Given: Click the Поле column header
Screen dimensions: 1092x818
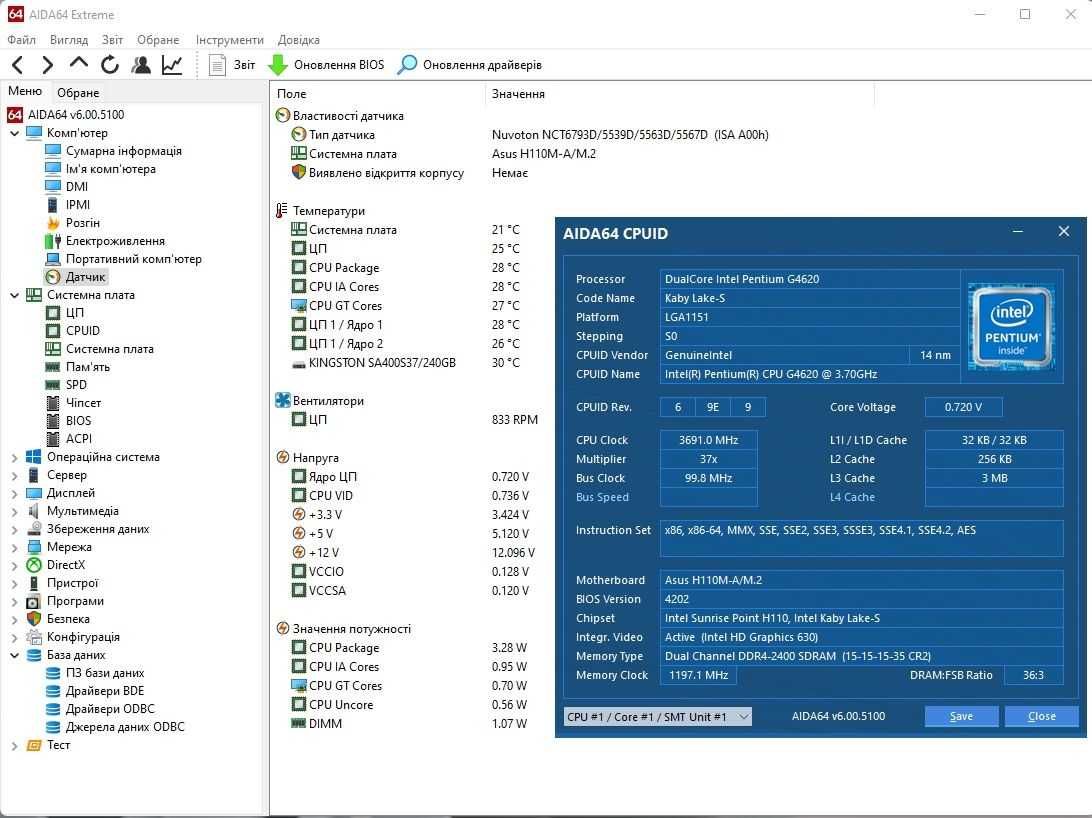Looking at the screenshot, I should [377, 93].
